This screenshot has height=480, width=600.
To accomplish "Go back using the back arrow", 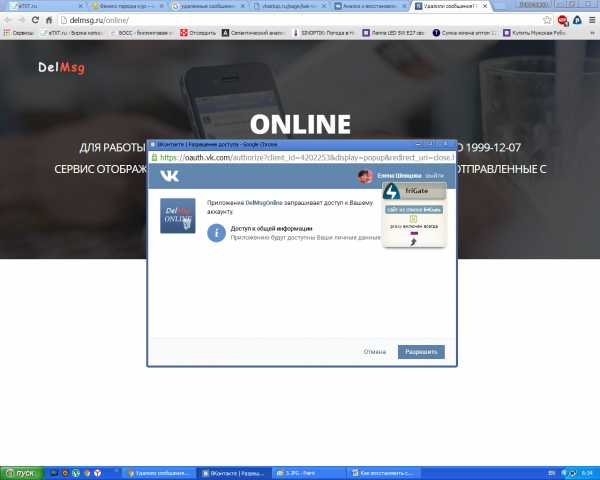I will (x=8, y=20).
